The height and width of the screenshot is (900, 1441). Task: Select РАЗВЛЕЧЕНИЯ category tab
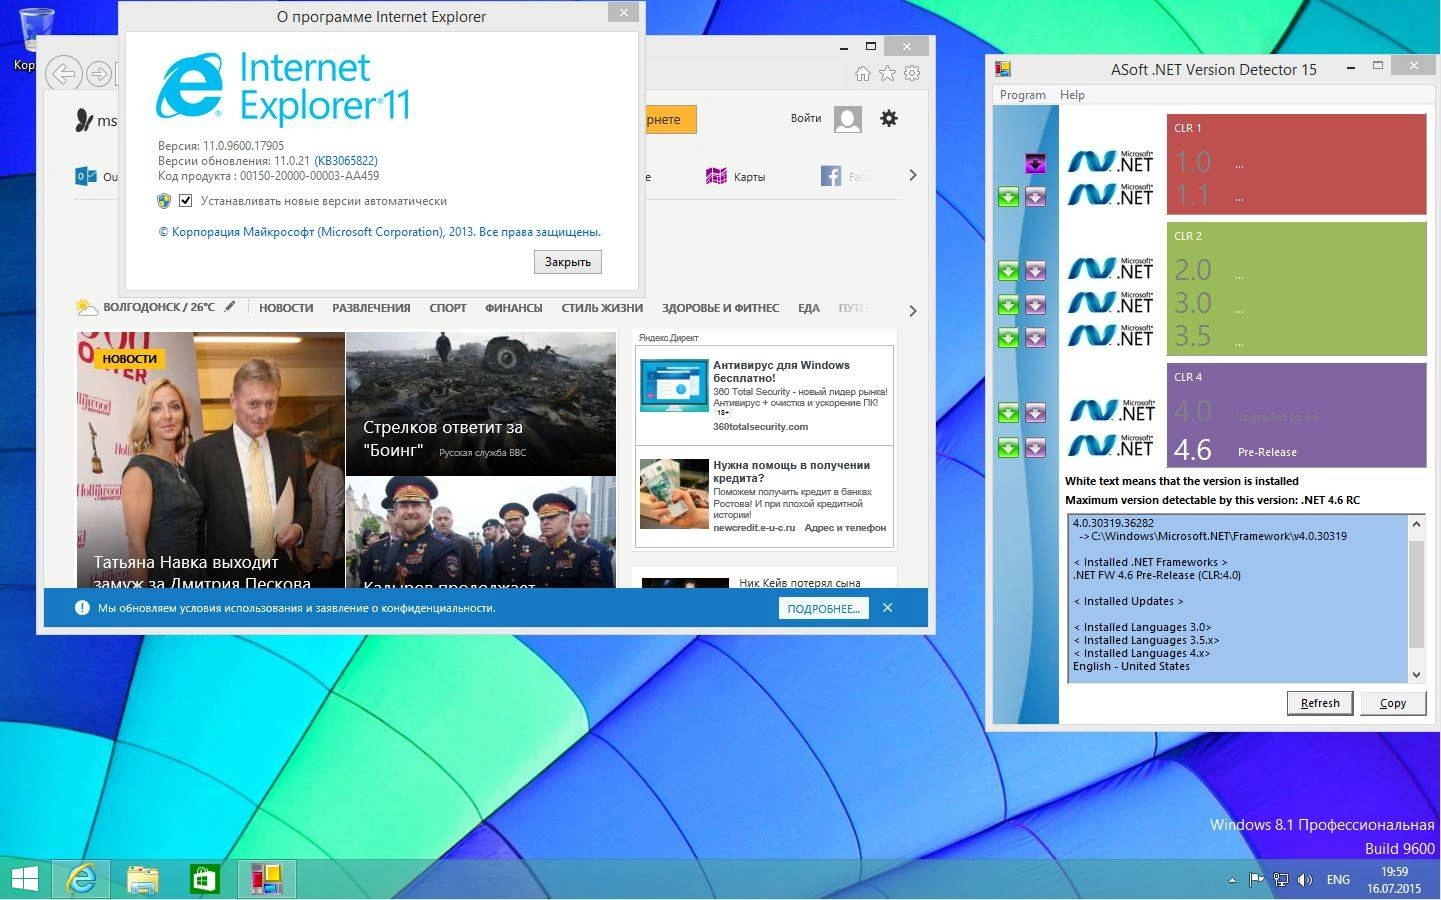(x=371, y=308)
